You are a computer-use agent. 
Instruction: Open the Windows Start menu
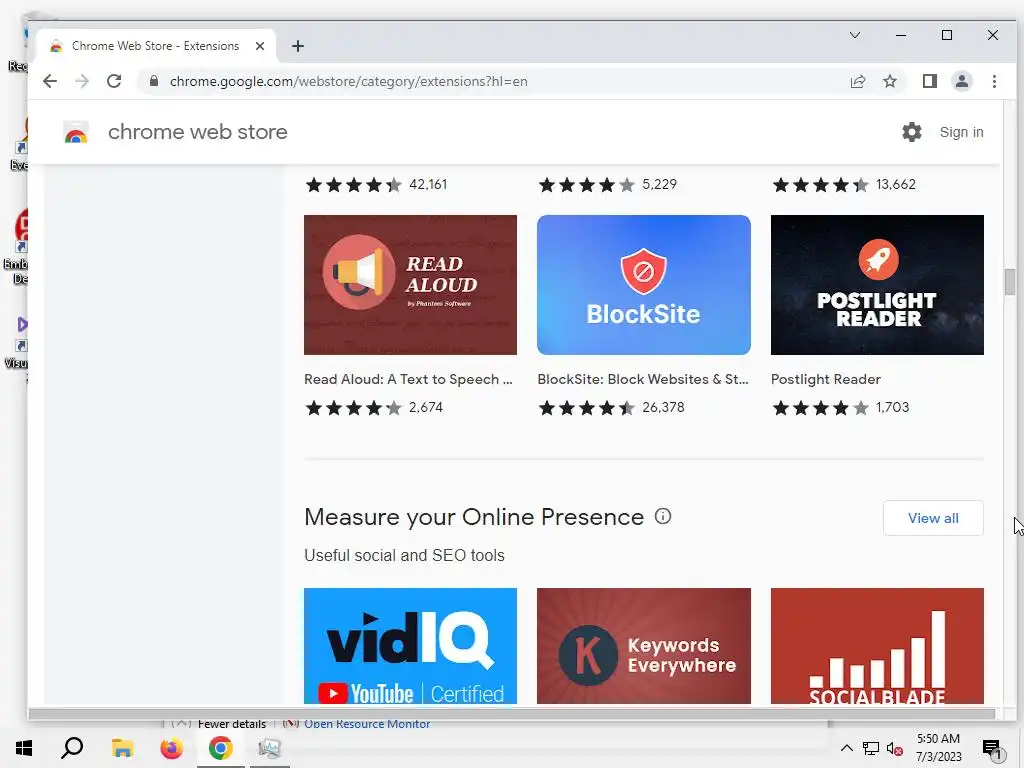click(24, 748)
